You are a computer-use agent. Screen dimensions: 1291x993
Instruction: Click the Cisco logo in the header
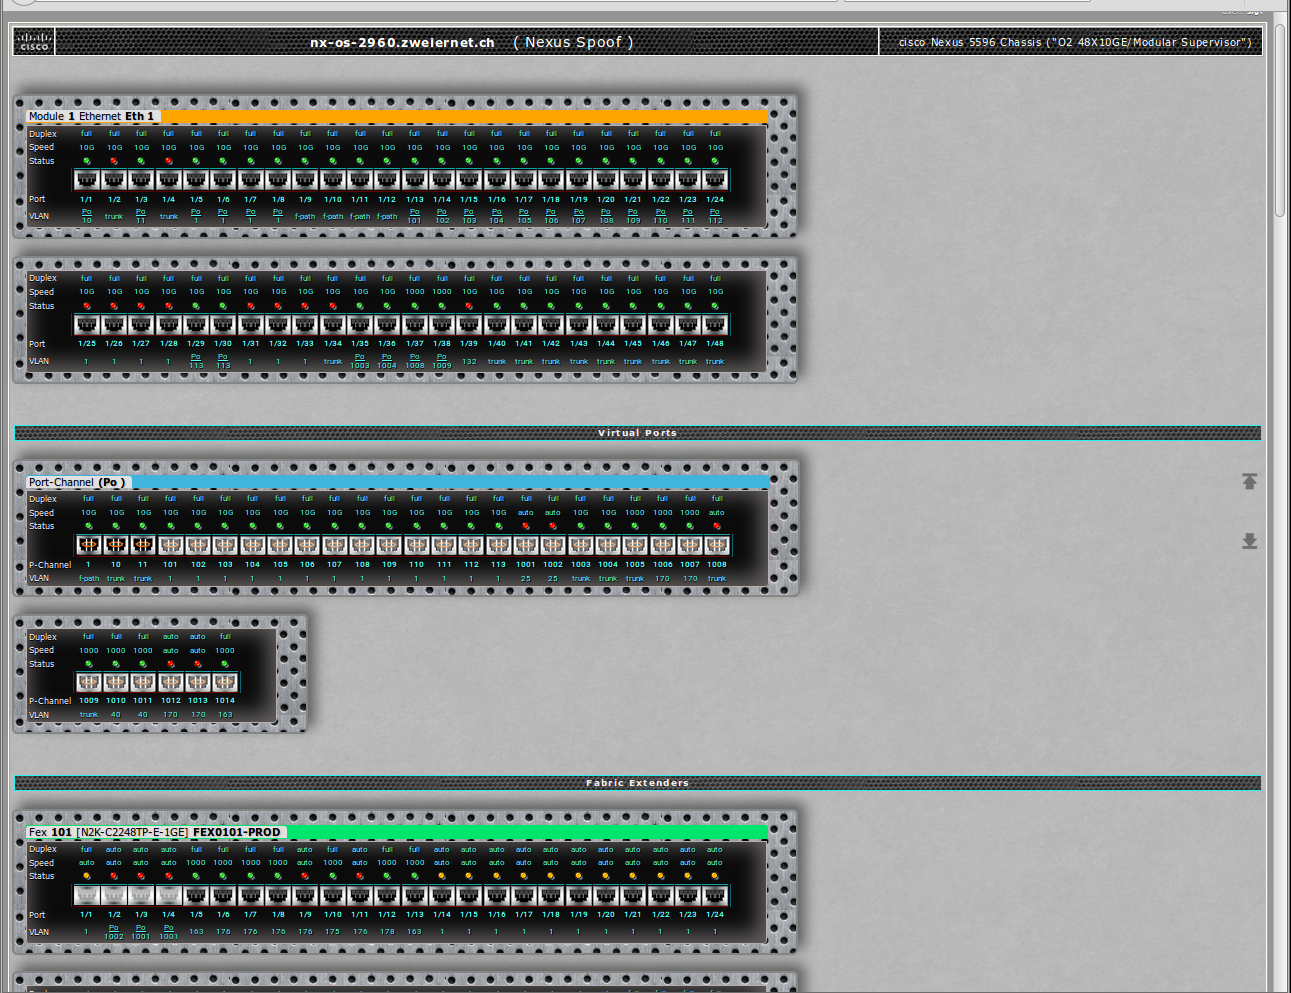tap(34, 41)
